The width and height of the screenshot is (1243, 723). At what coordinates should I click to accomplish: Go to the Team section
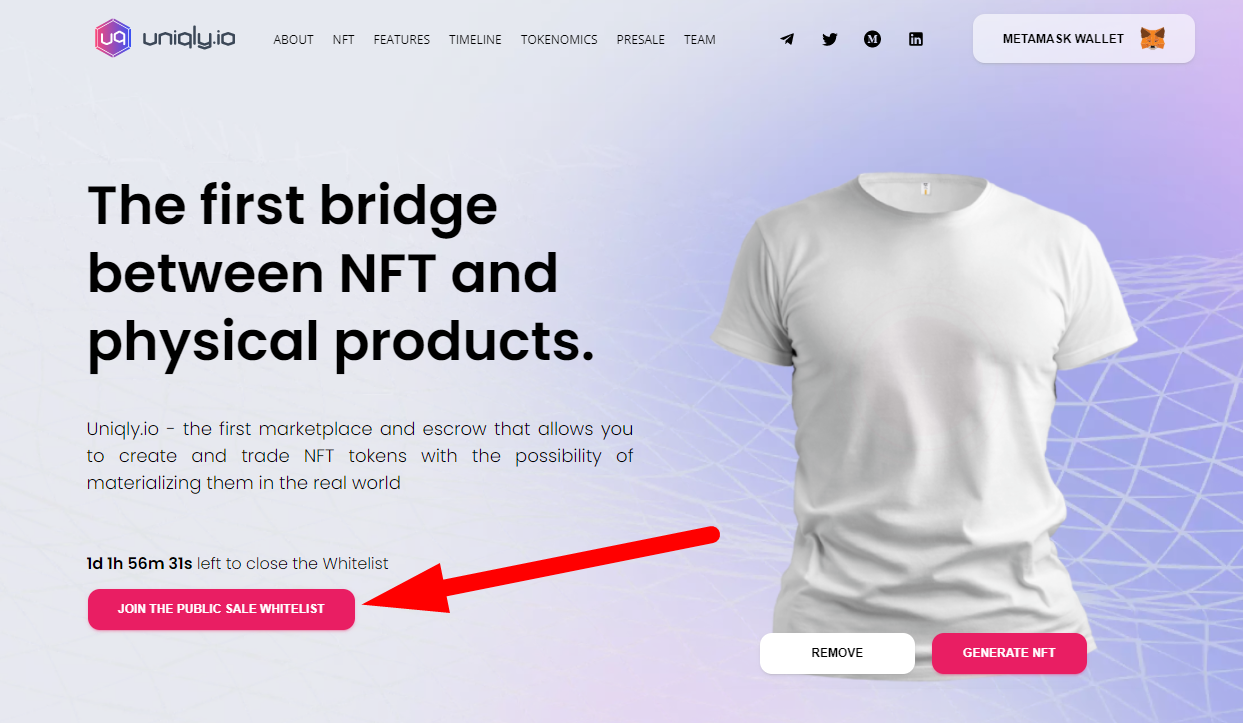700,40
